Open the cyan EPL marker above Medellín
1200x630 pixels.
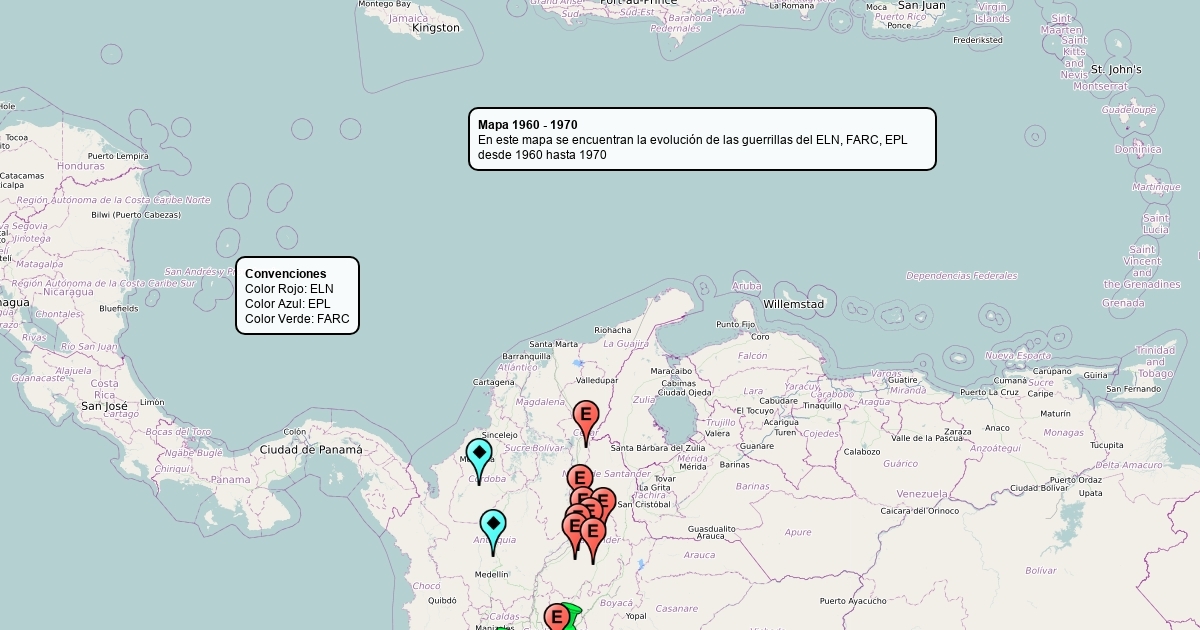492,527
